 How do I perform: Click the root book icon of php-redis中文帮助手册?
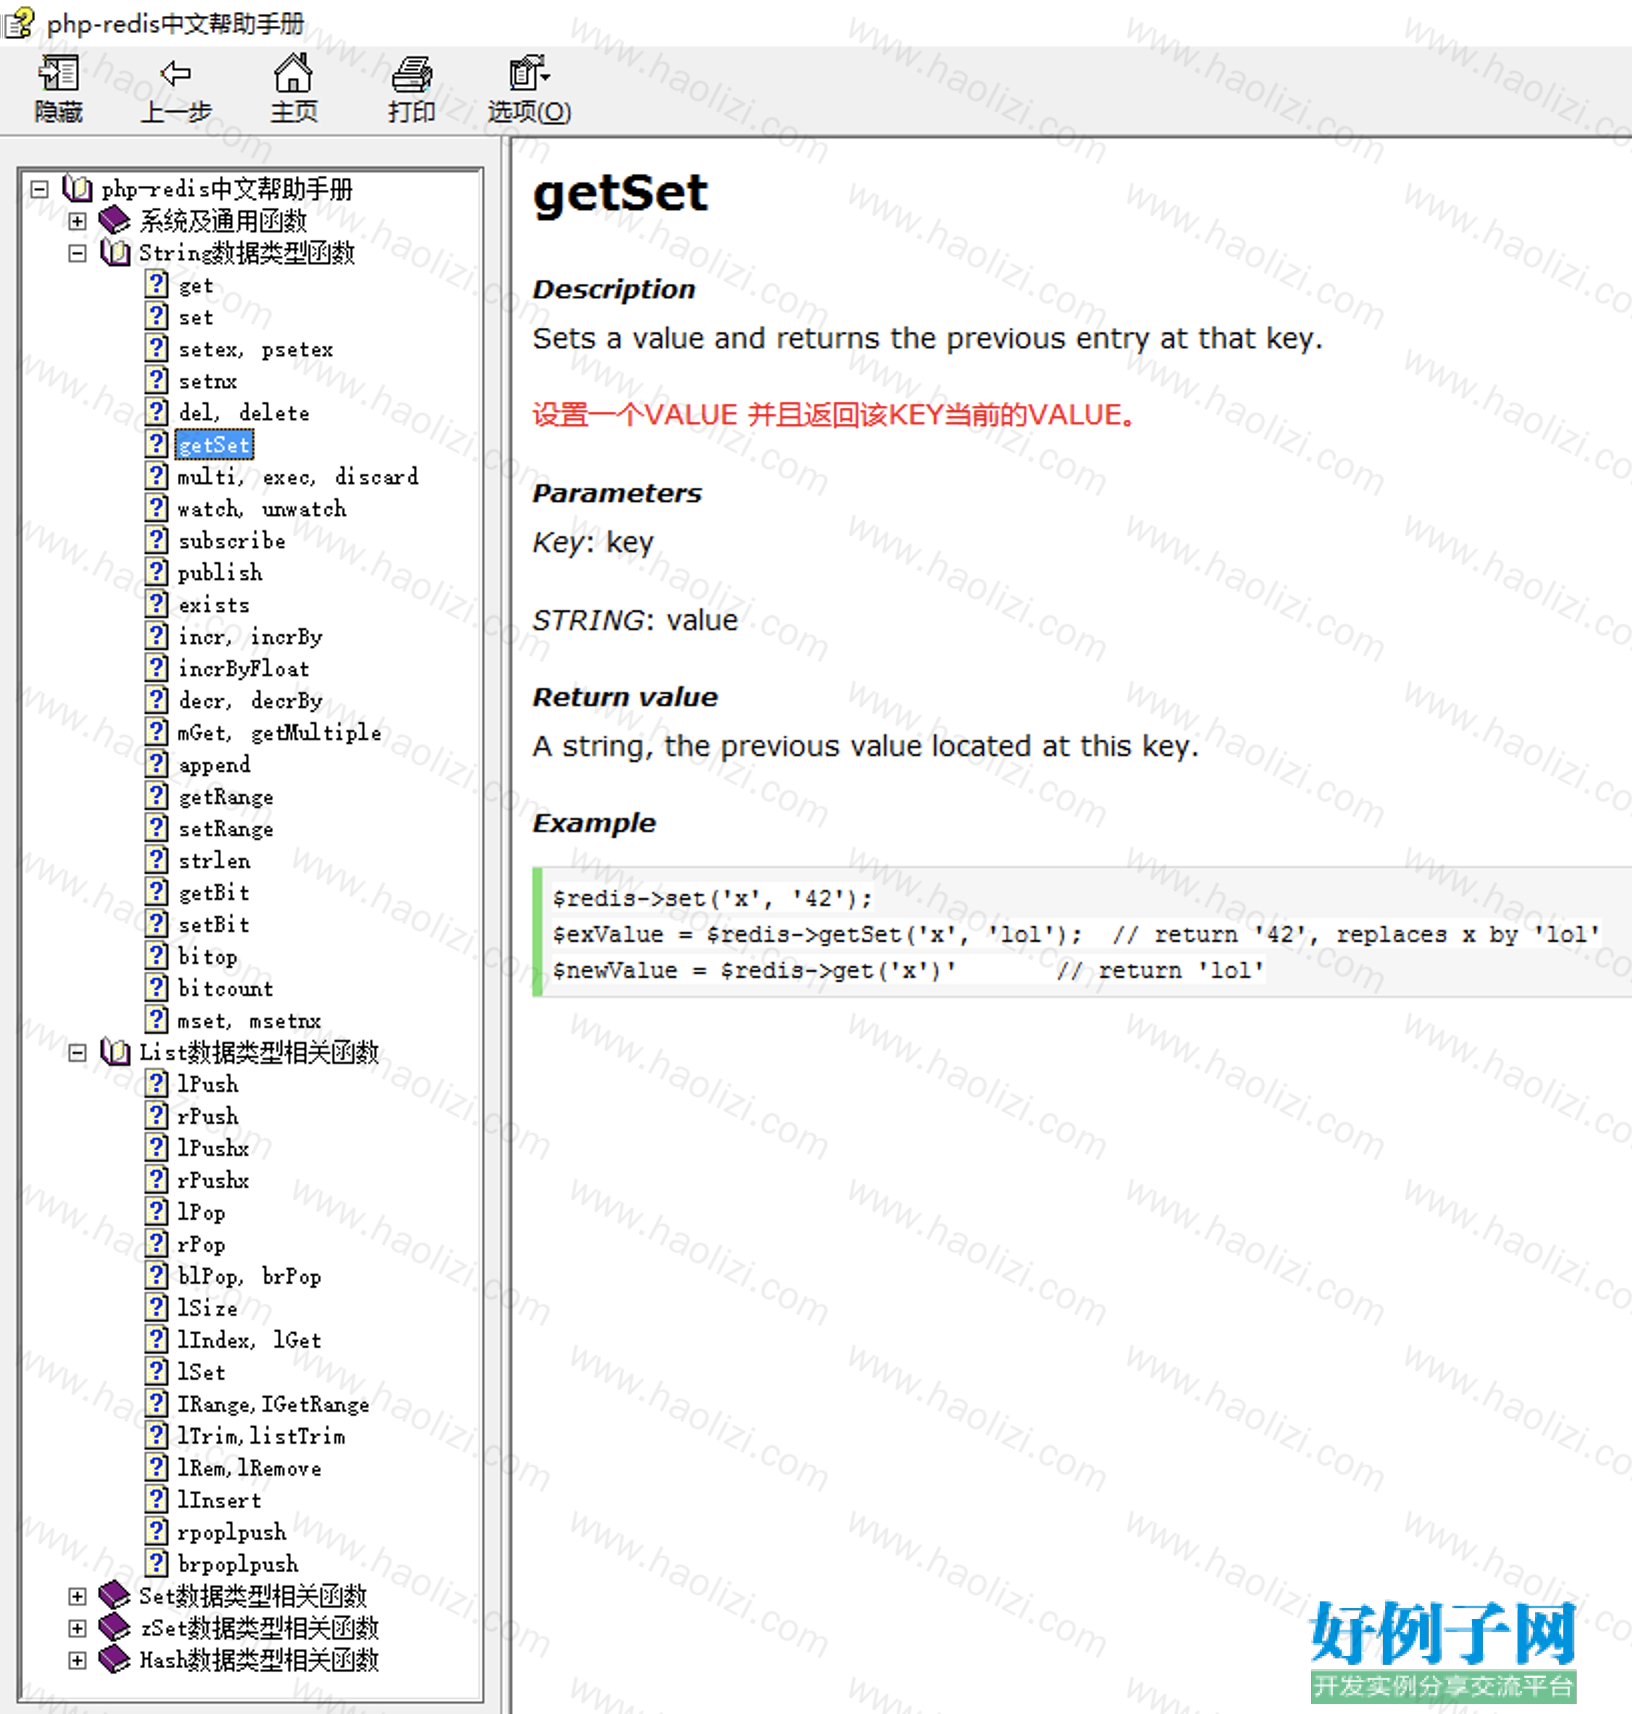tap(78, 188)
